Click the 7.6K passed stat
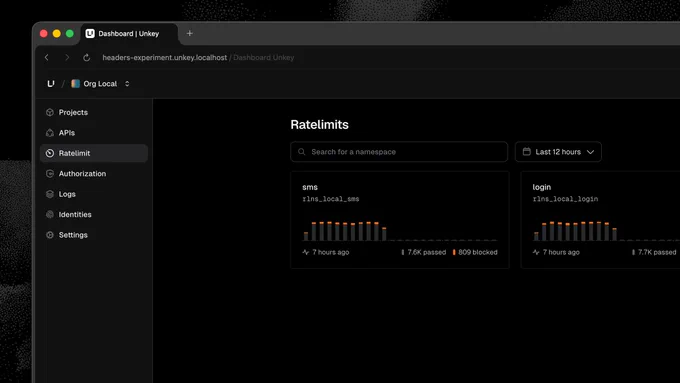680x383 pixels. click(x=423, y=252)
